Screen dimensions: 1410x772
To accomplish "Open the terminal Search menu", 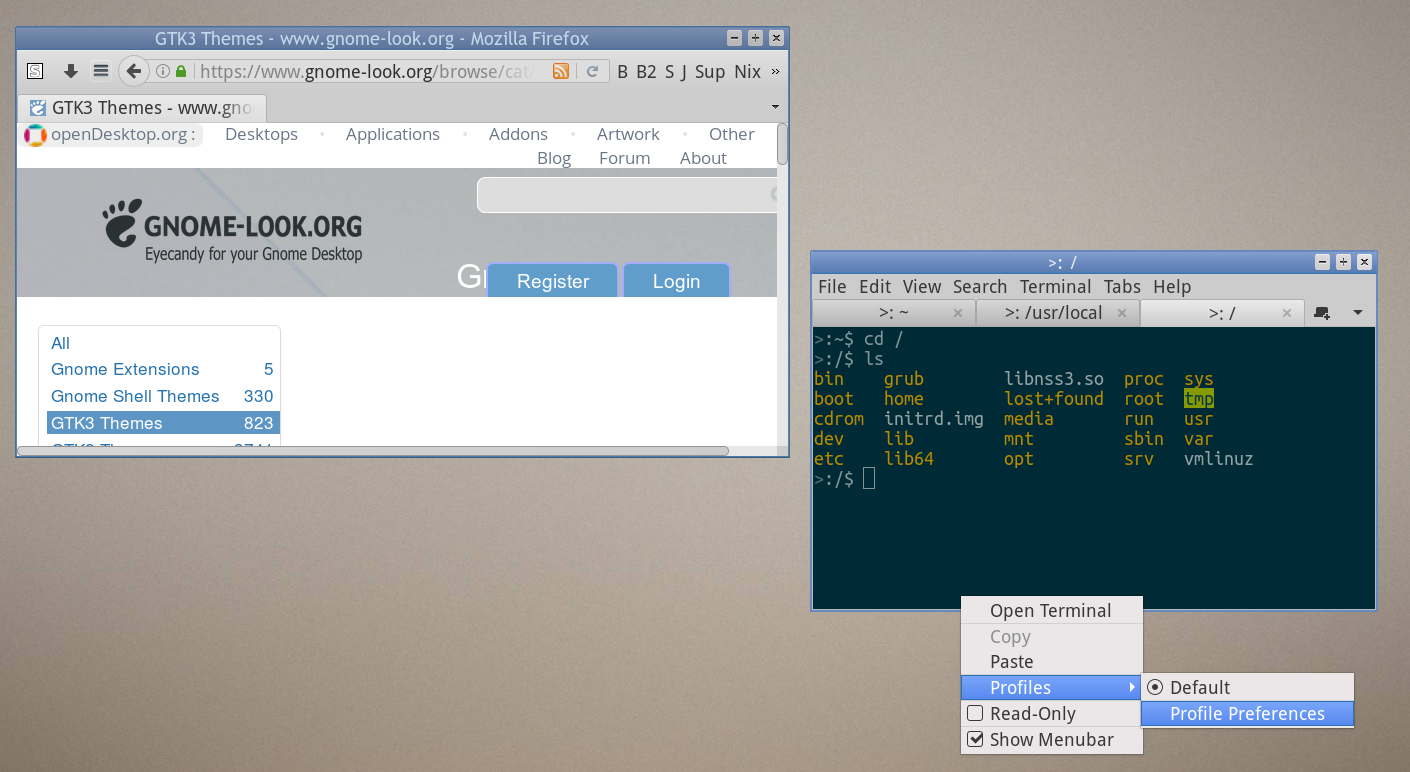I will pyautogui.click(x=980, y=287).
